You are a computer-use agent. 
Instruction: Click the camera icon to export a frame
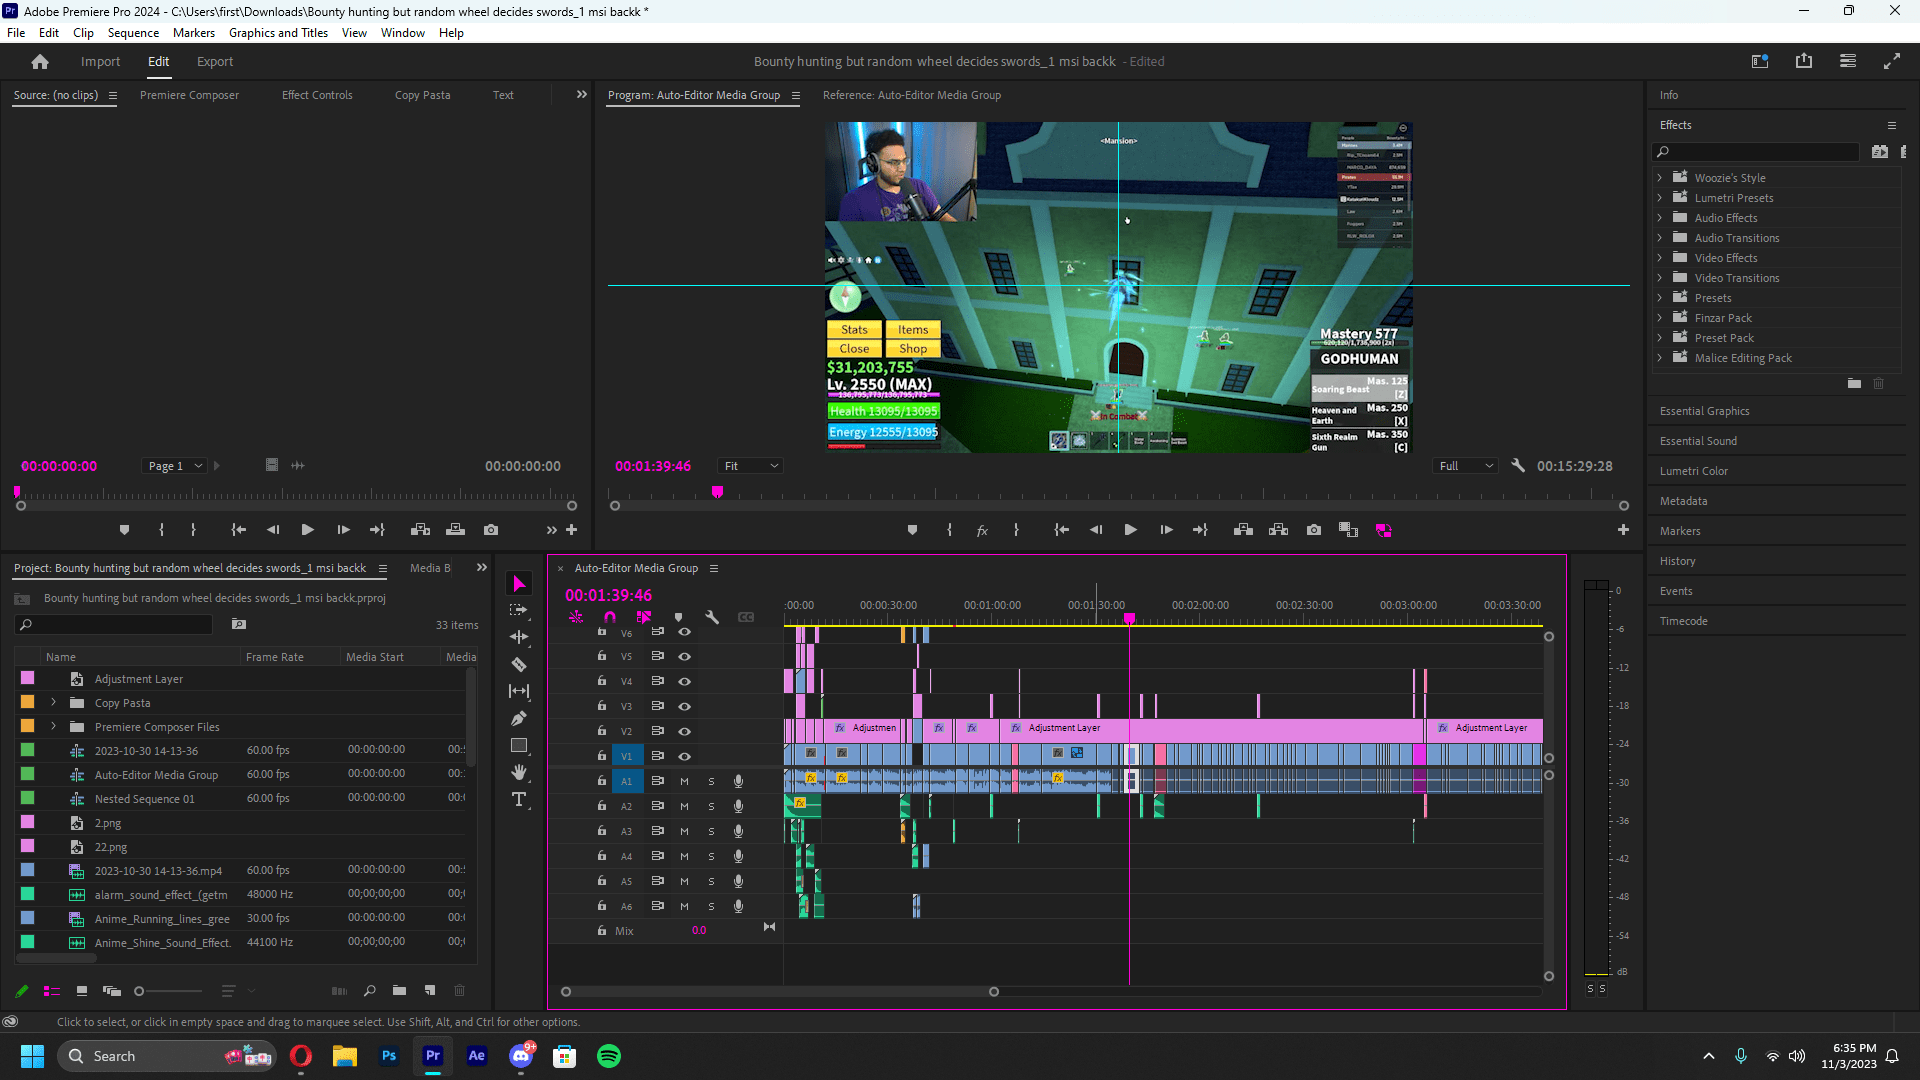pyautogui.click(x=1314, y=530)
